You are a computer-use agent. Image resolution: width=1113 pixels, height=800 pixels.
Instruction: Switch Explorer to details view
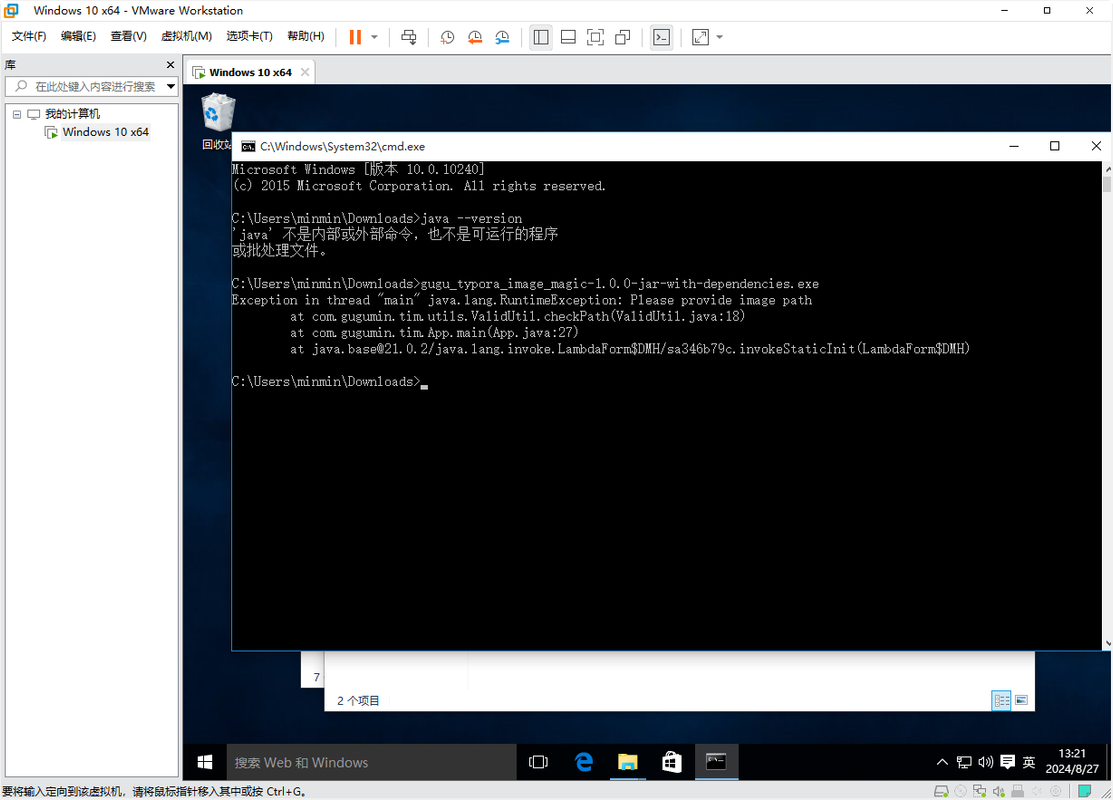[1002, 701]
